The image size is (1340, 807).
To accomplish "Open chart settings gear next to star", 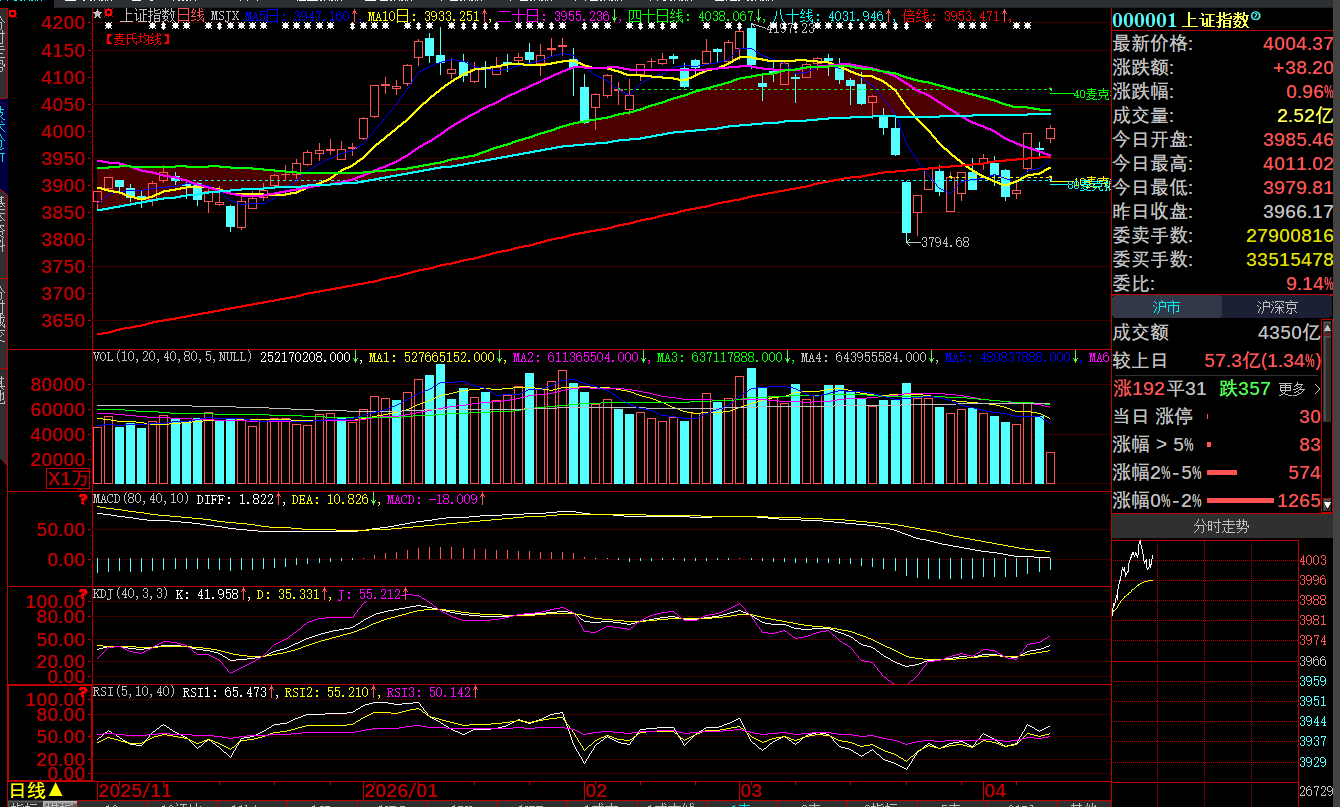I will 109,16.
